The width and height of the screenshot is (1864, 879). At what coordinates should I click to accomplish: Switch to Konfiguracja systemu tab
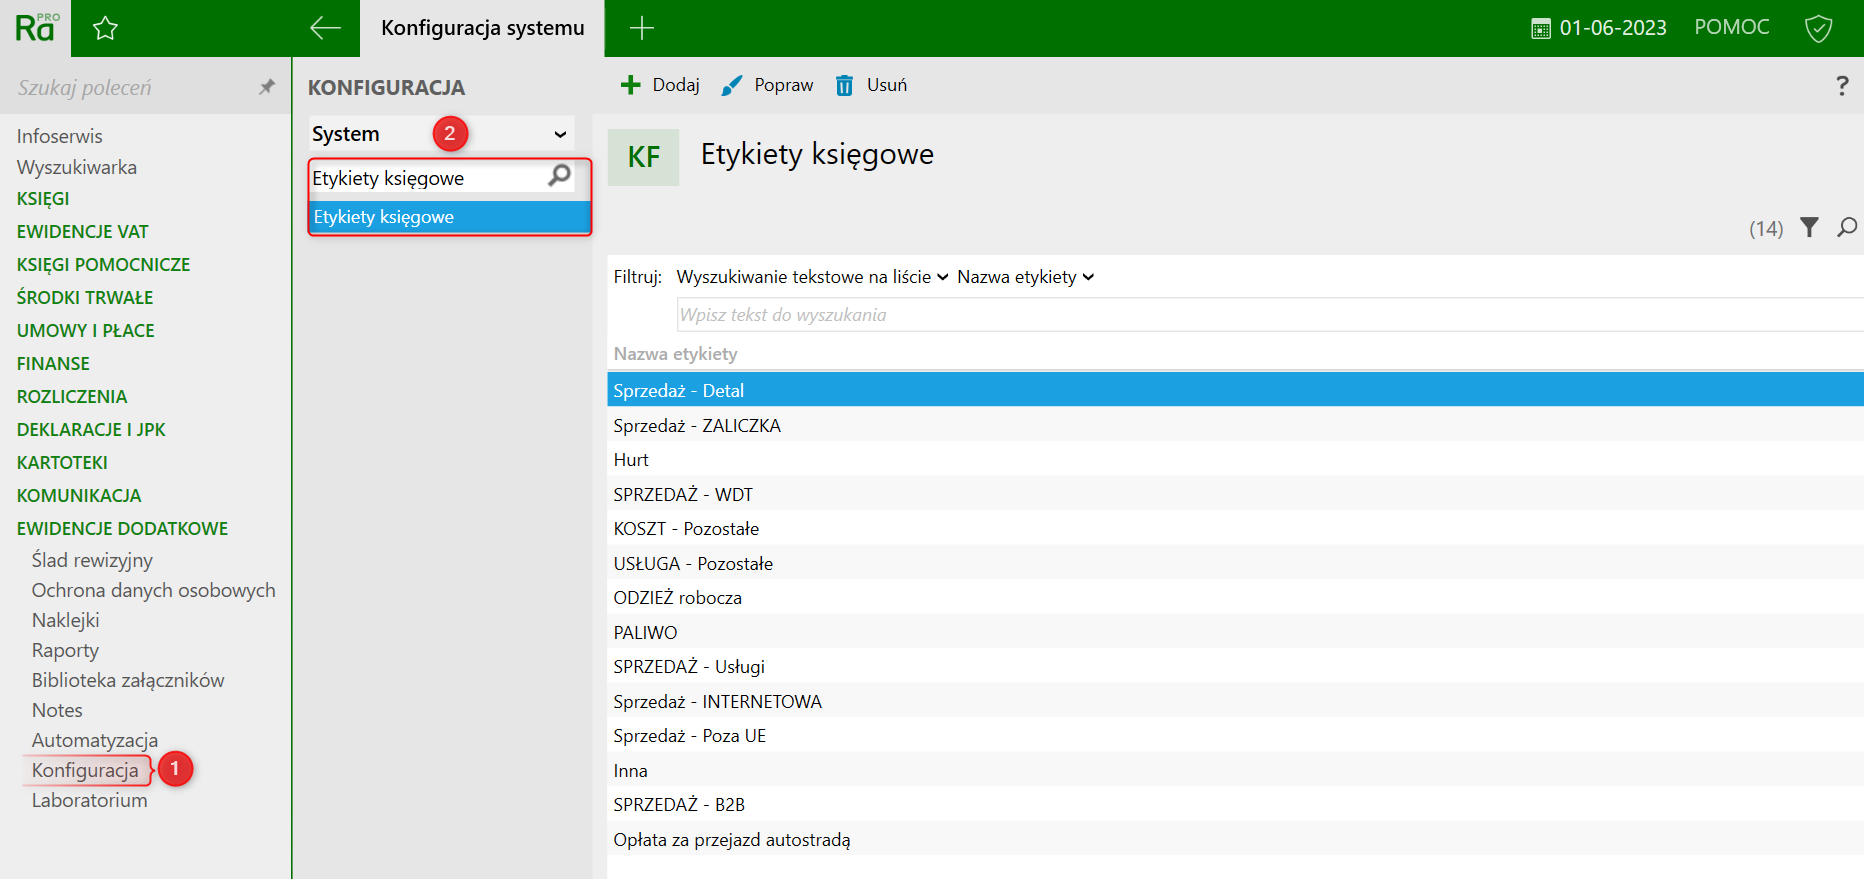pyautogui.click(x=482, y=28)
